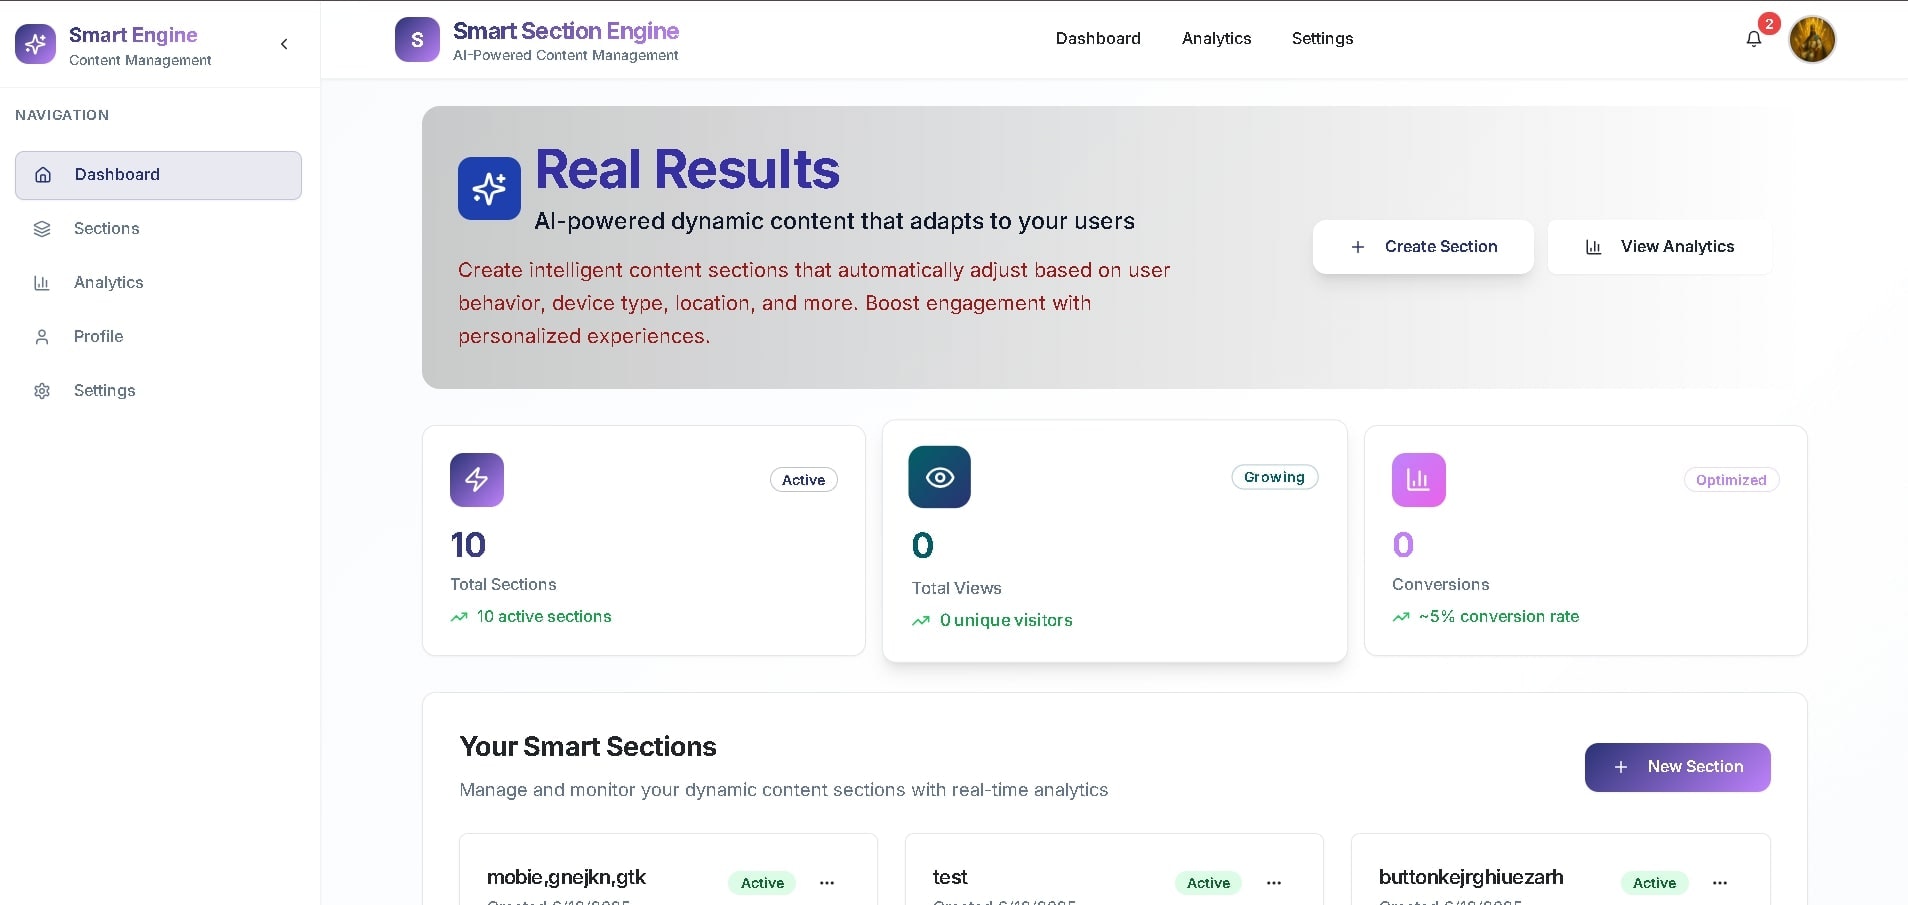This screenshot has height=905, width=1908.
Task: Click the 'buttonkejrghiuezarh' section title
Action: click(x=1471, y=878)
